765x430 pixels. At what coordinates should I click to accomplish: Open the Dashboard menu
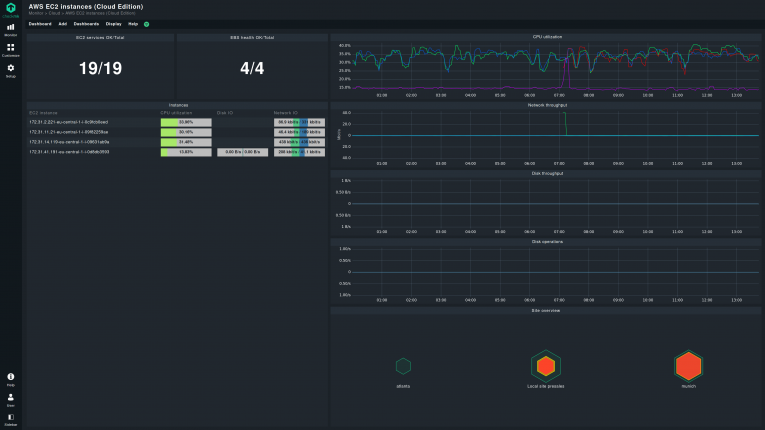pos(40,23)
